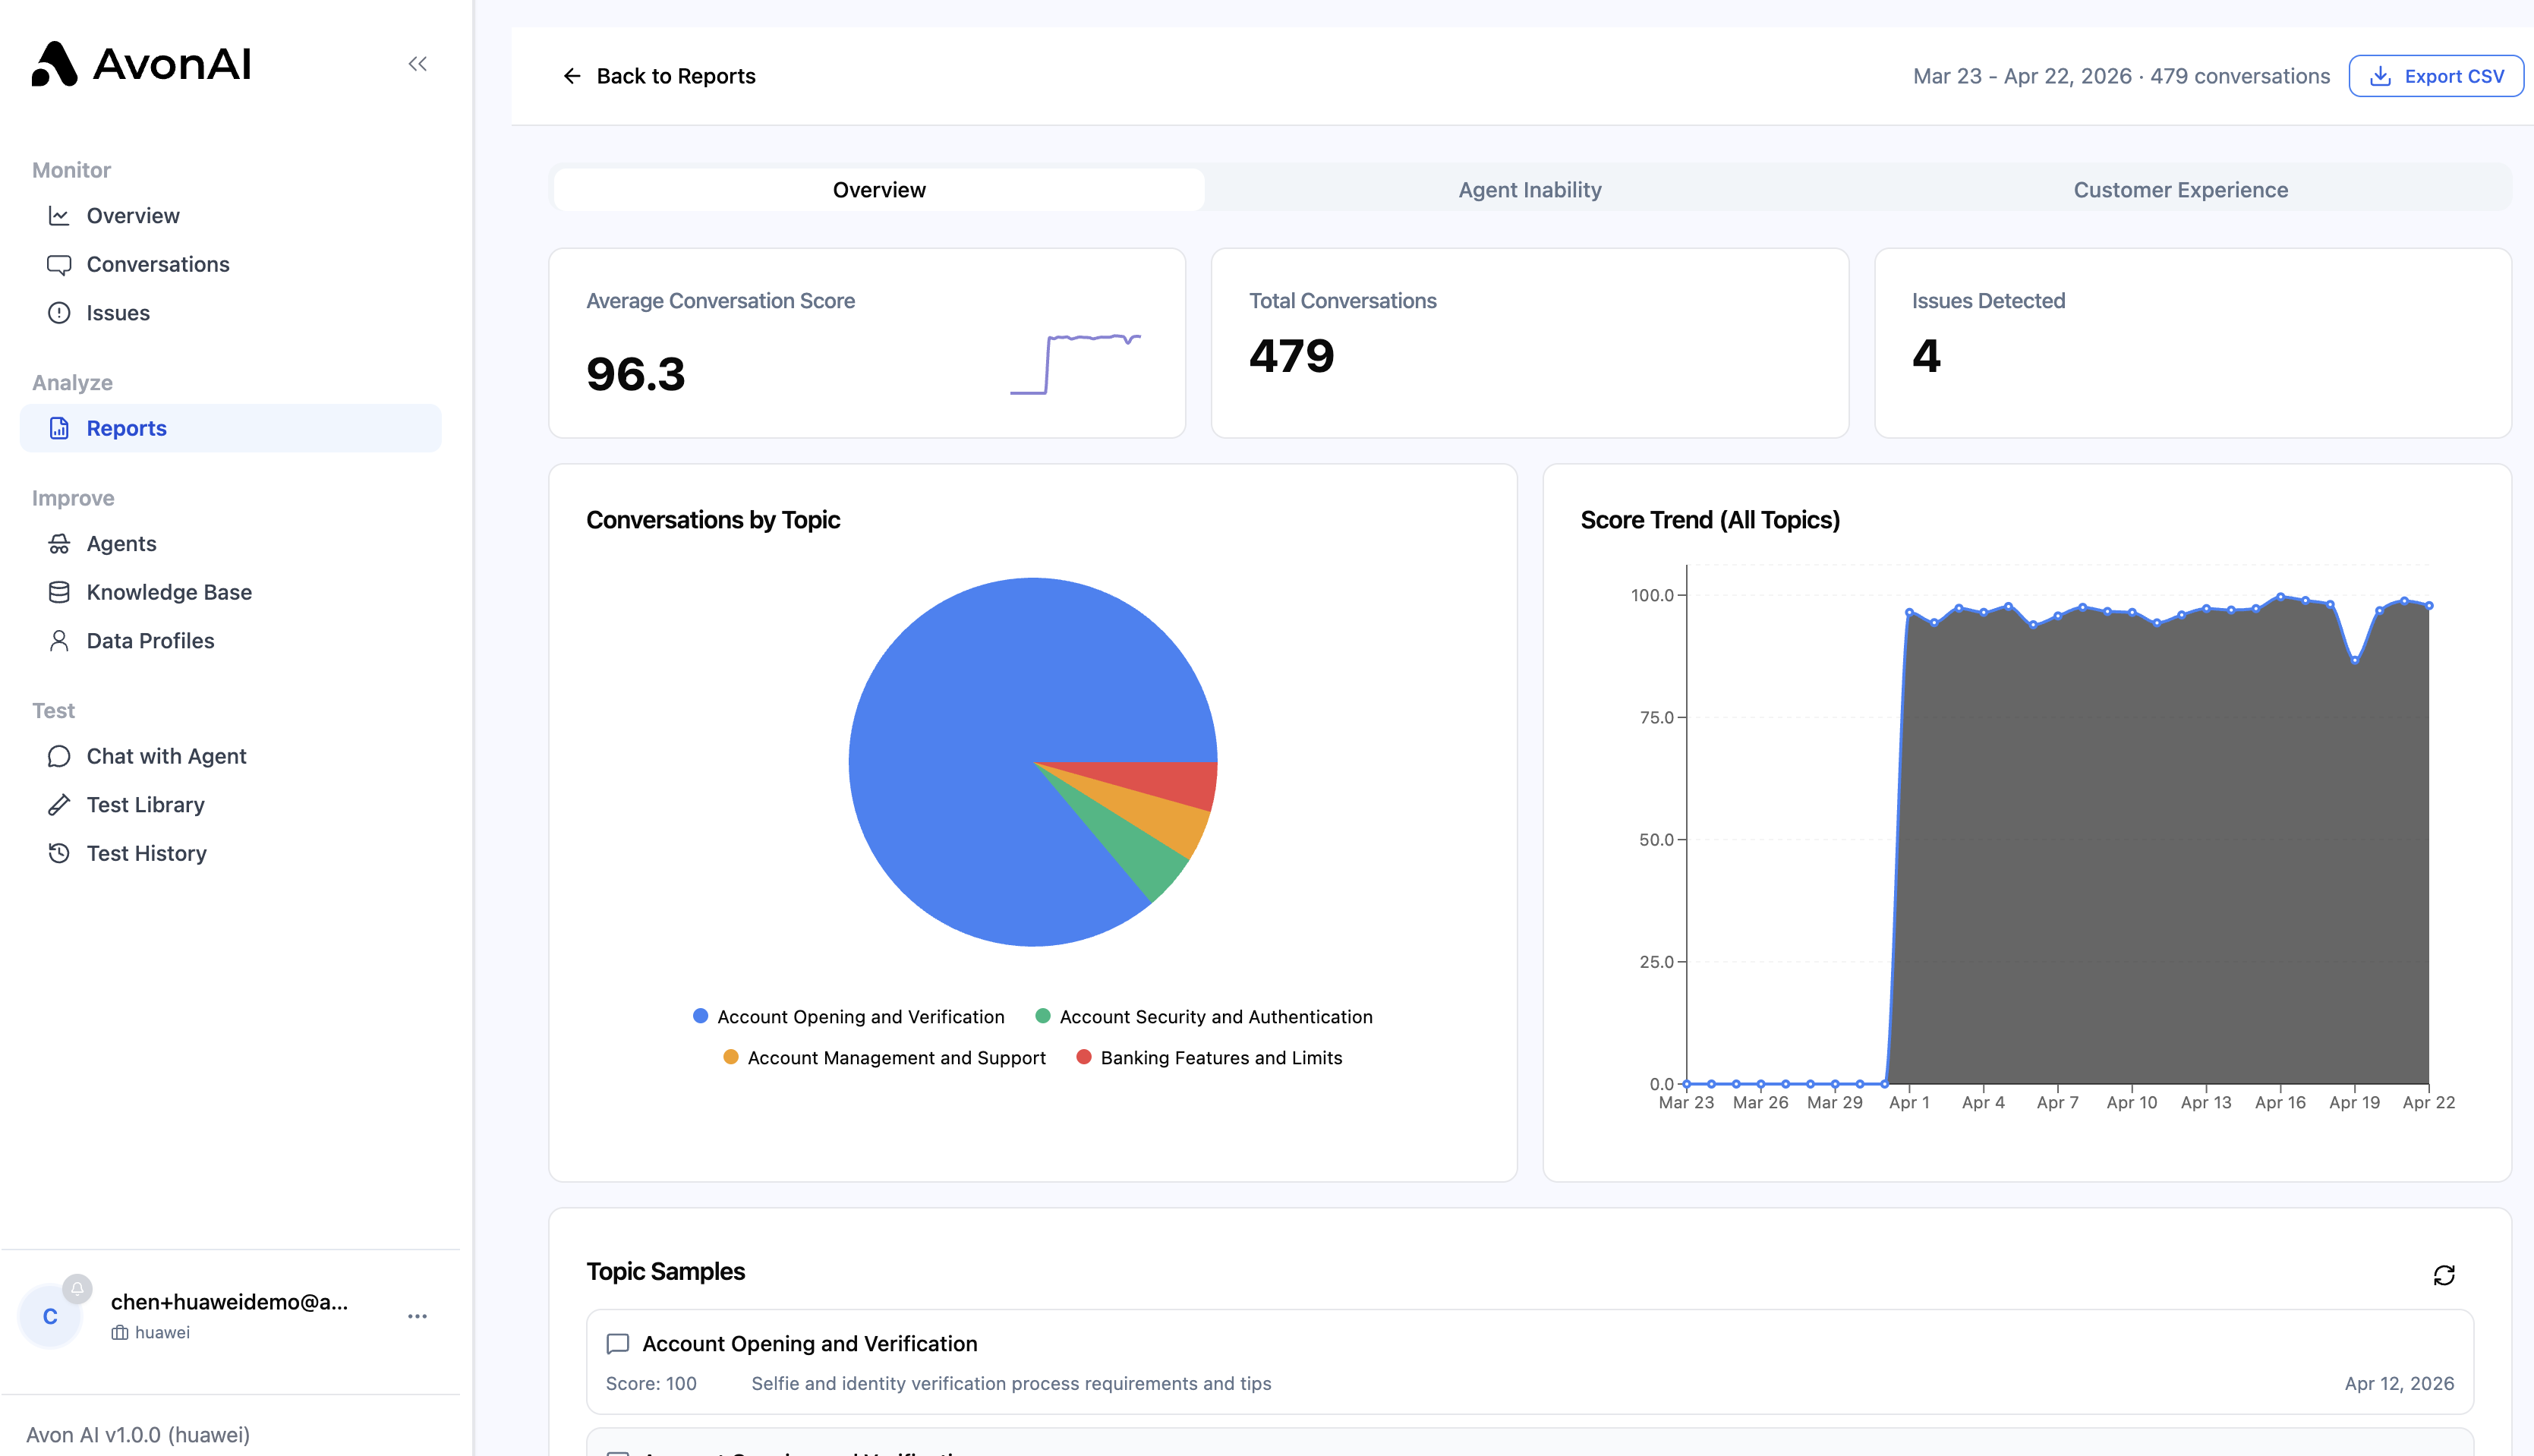Click the refresh icon in Topic Samples
This screenshot has width=2534, height=1456.
click(x=2444, y=1275)
